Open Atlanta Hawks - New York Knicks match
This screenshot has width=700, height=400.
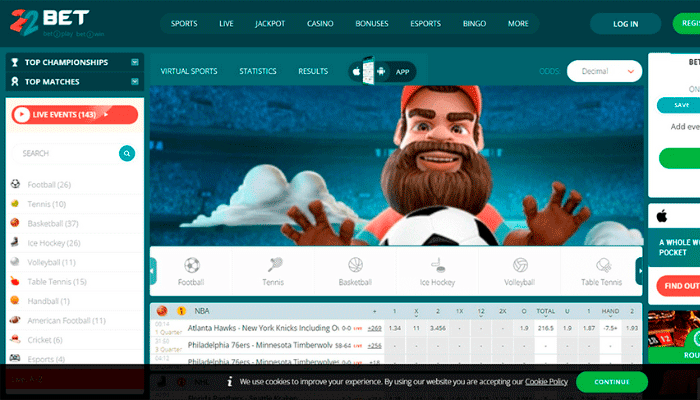(x=263, y=328)
